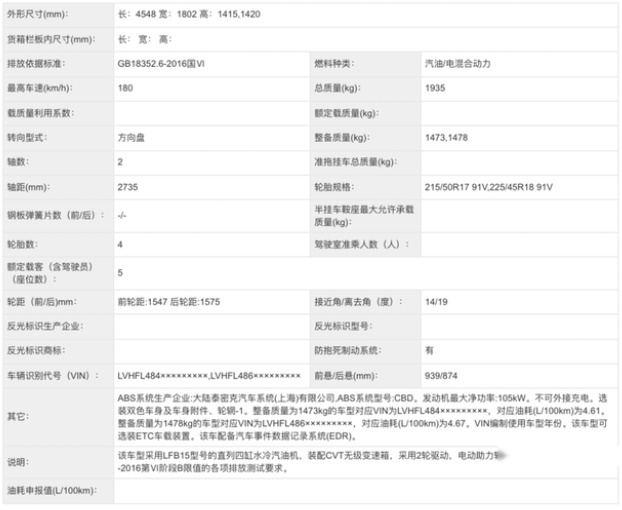
Task: Select the 前轮距:1547 后轮距:1575 value
Action: [169, 302]
